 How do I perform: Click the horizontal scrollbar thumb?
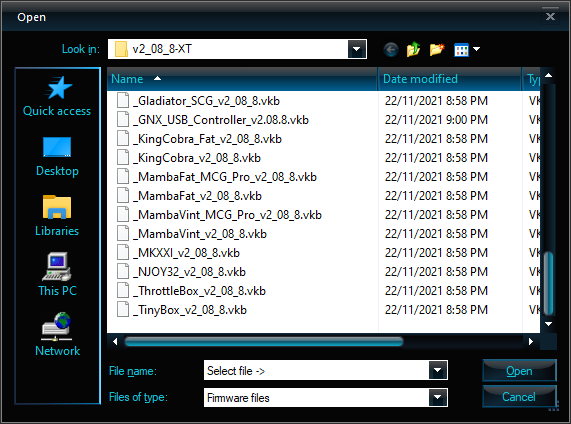[264, 341]
